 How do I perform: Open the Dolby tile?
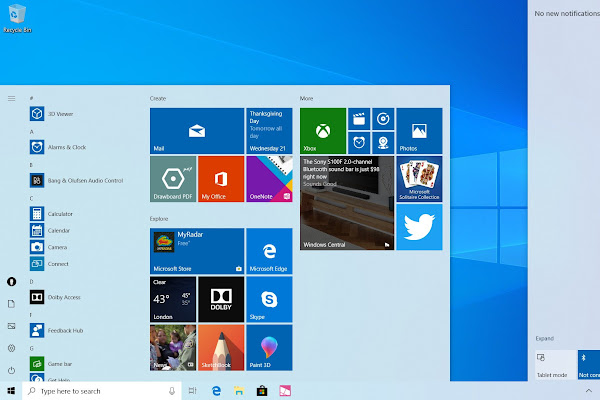220,300
